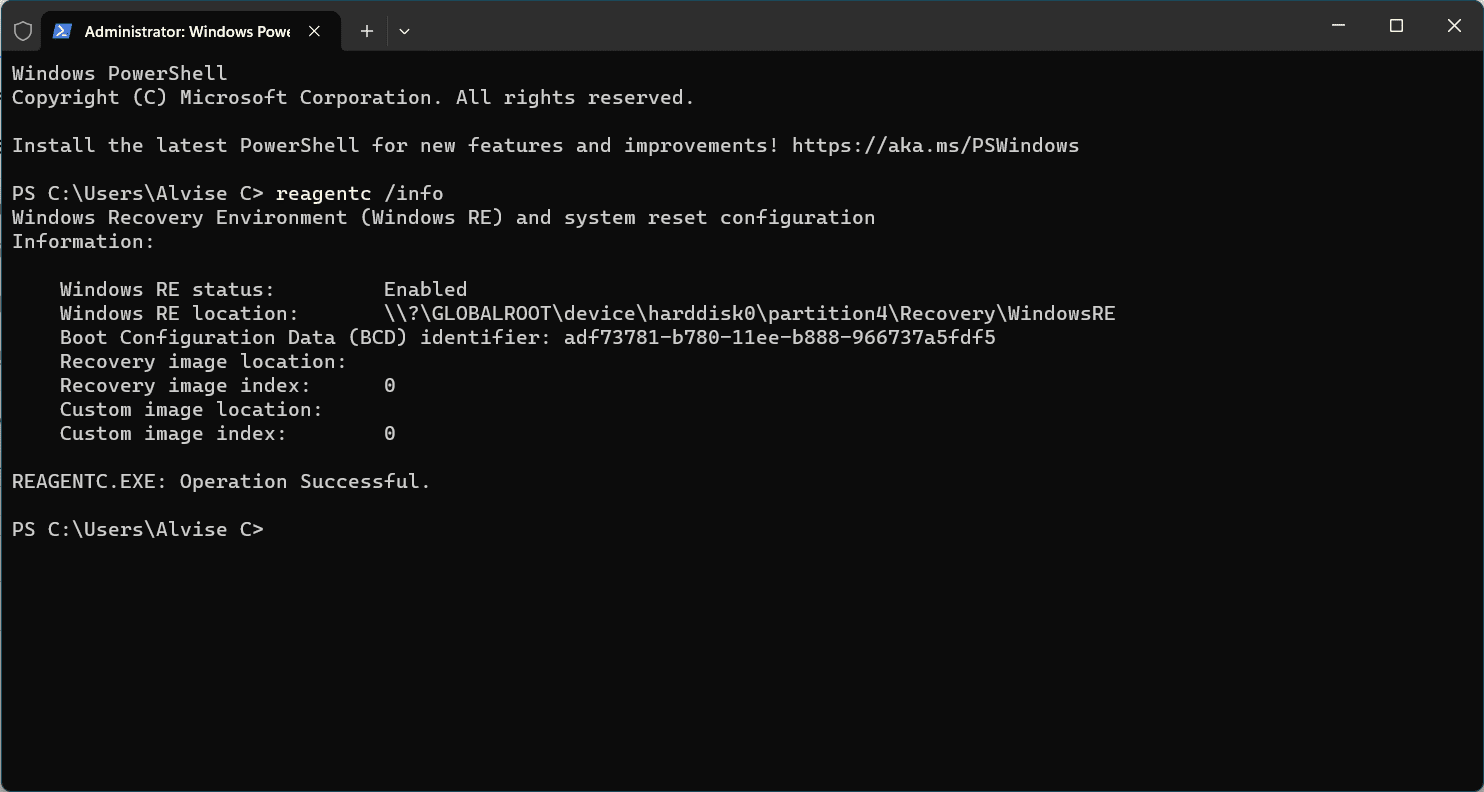The height and width of the screenshot is (792, 1484).
Task: Close the Windows Terminal window
Action: click(1454, 26)
